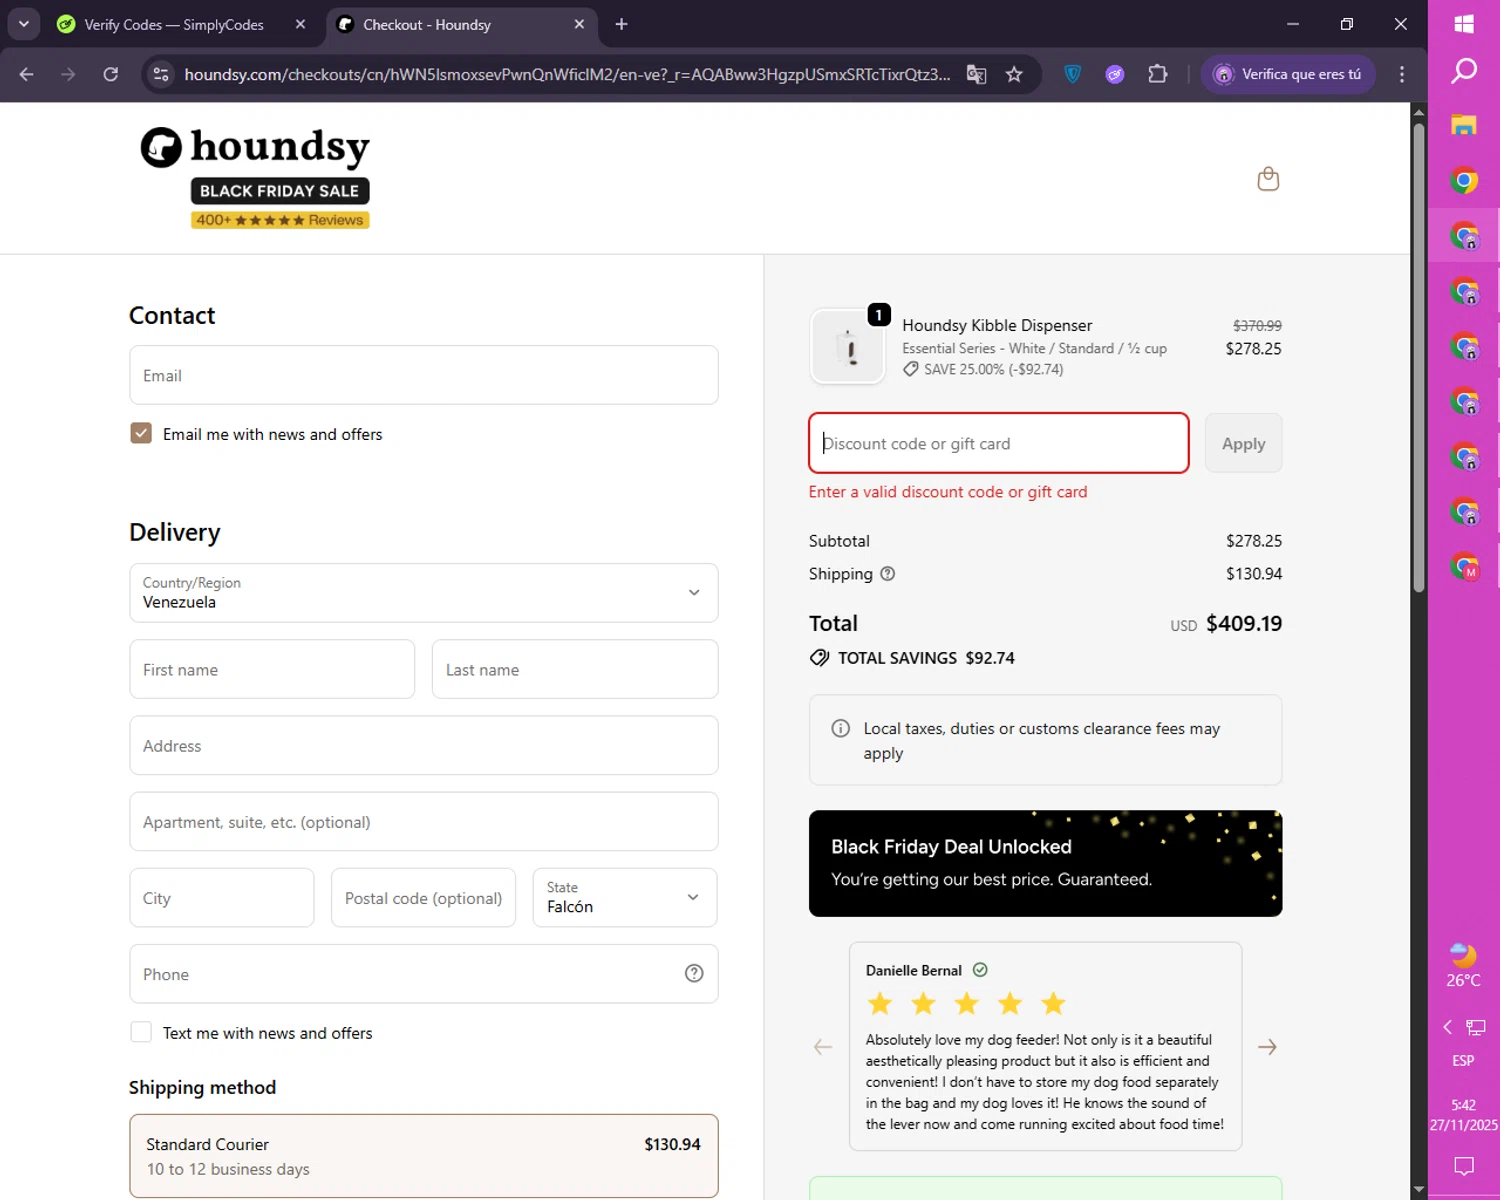Click the Postal code field

pos(424,898)
